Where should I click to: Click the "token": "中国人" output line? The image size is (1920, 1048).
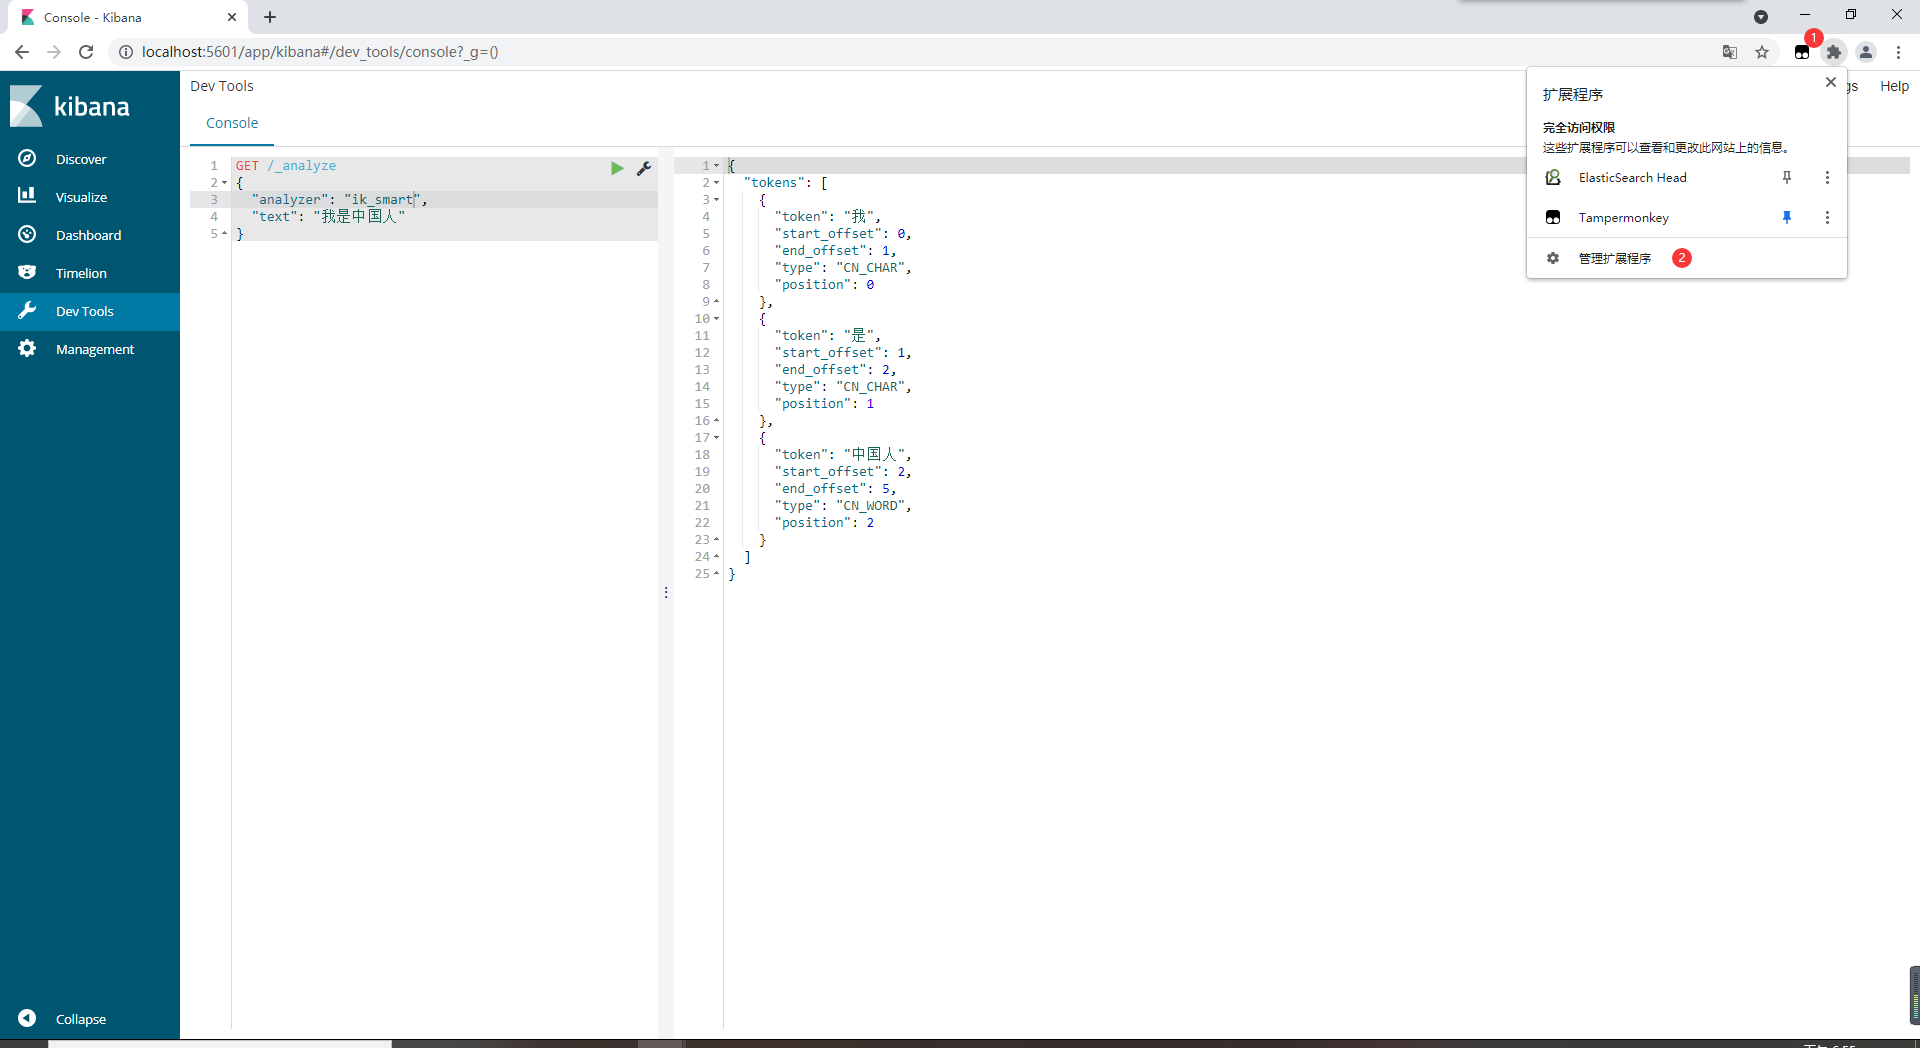point(843,455)
